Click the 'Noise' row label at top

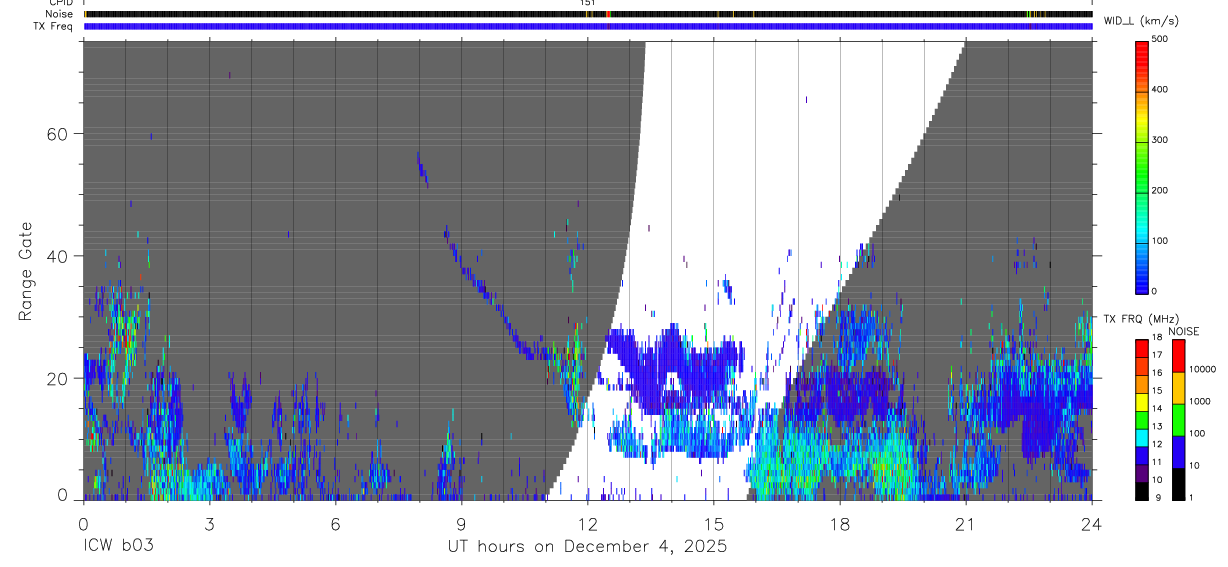[x=60, y=14]
